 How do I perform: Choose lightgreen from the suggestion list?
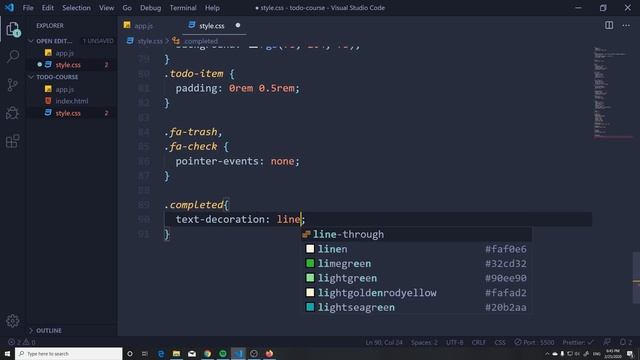[416, 278]
